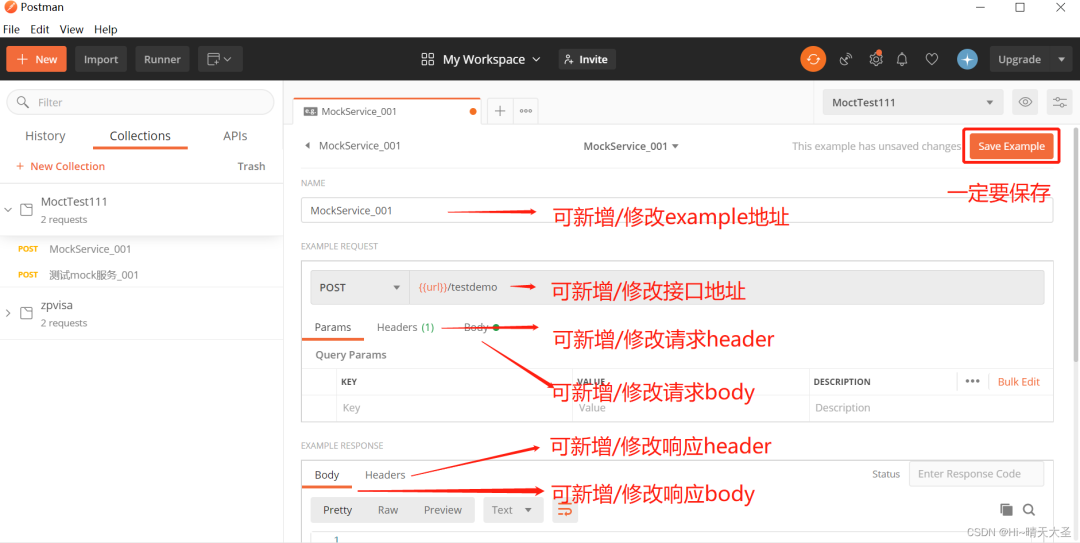Viewport: 1080px width, 543px height.
Task: Click the {{url}}/testdemo URL field
Action: click(727, 287)
